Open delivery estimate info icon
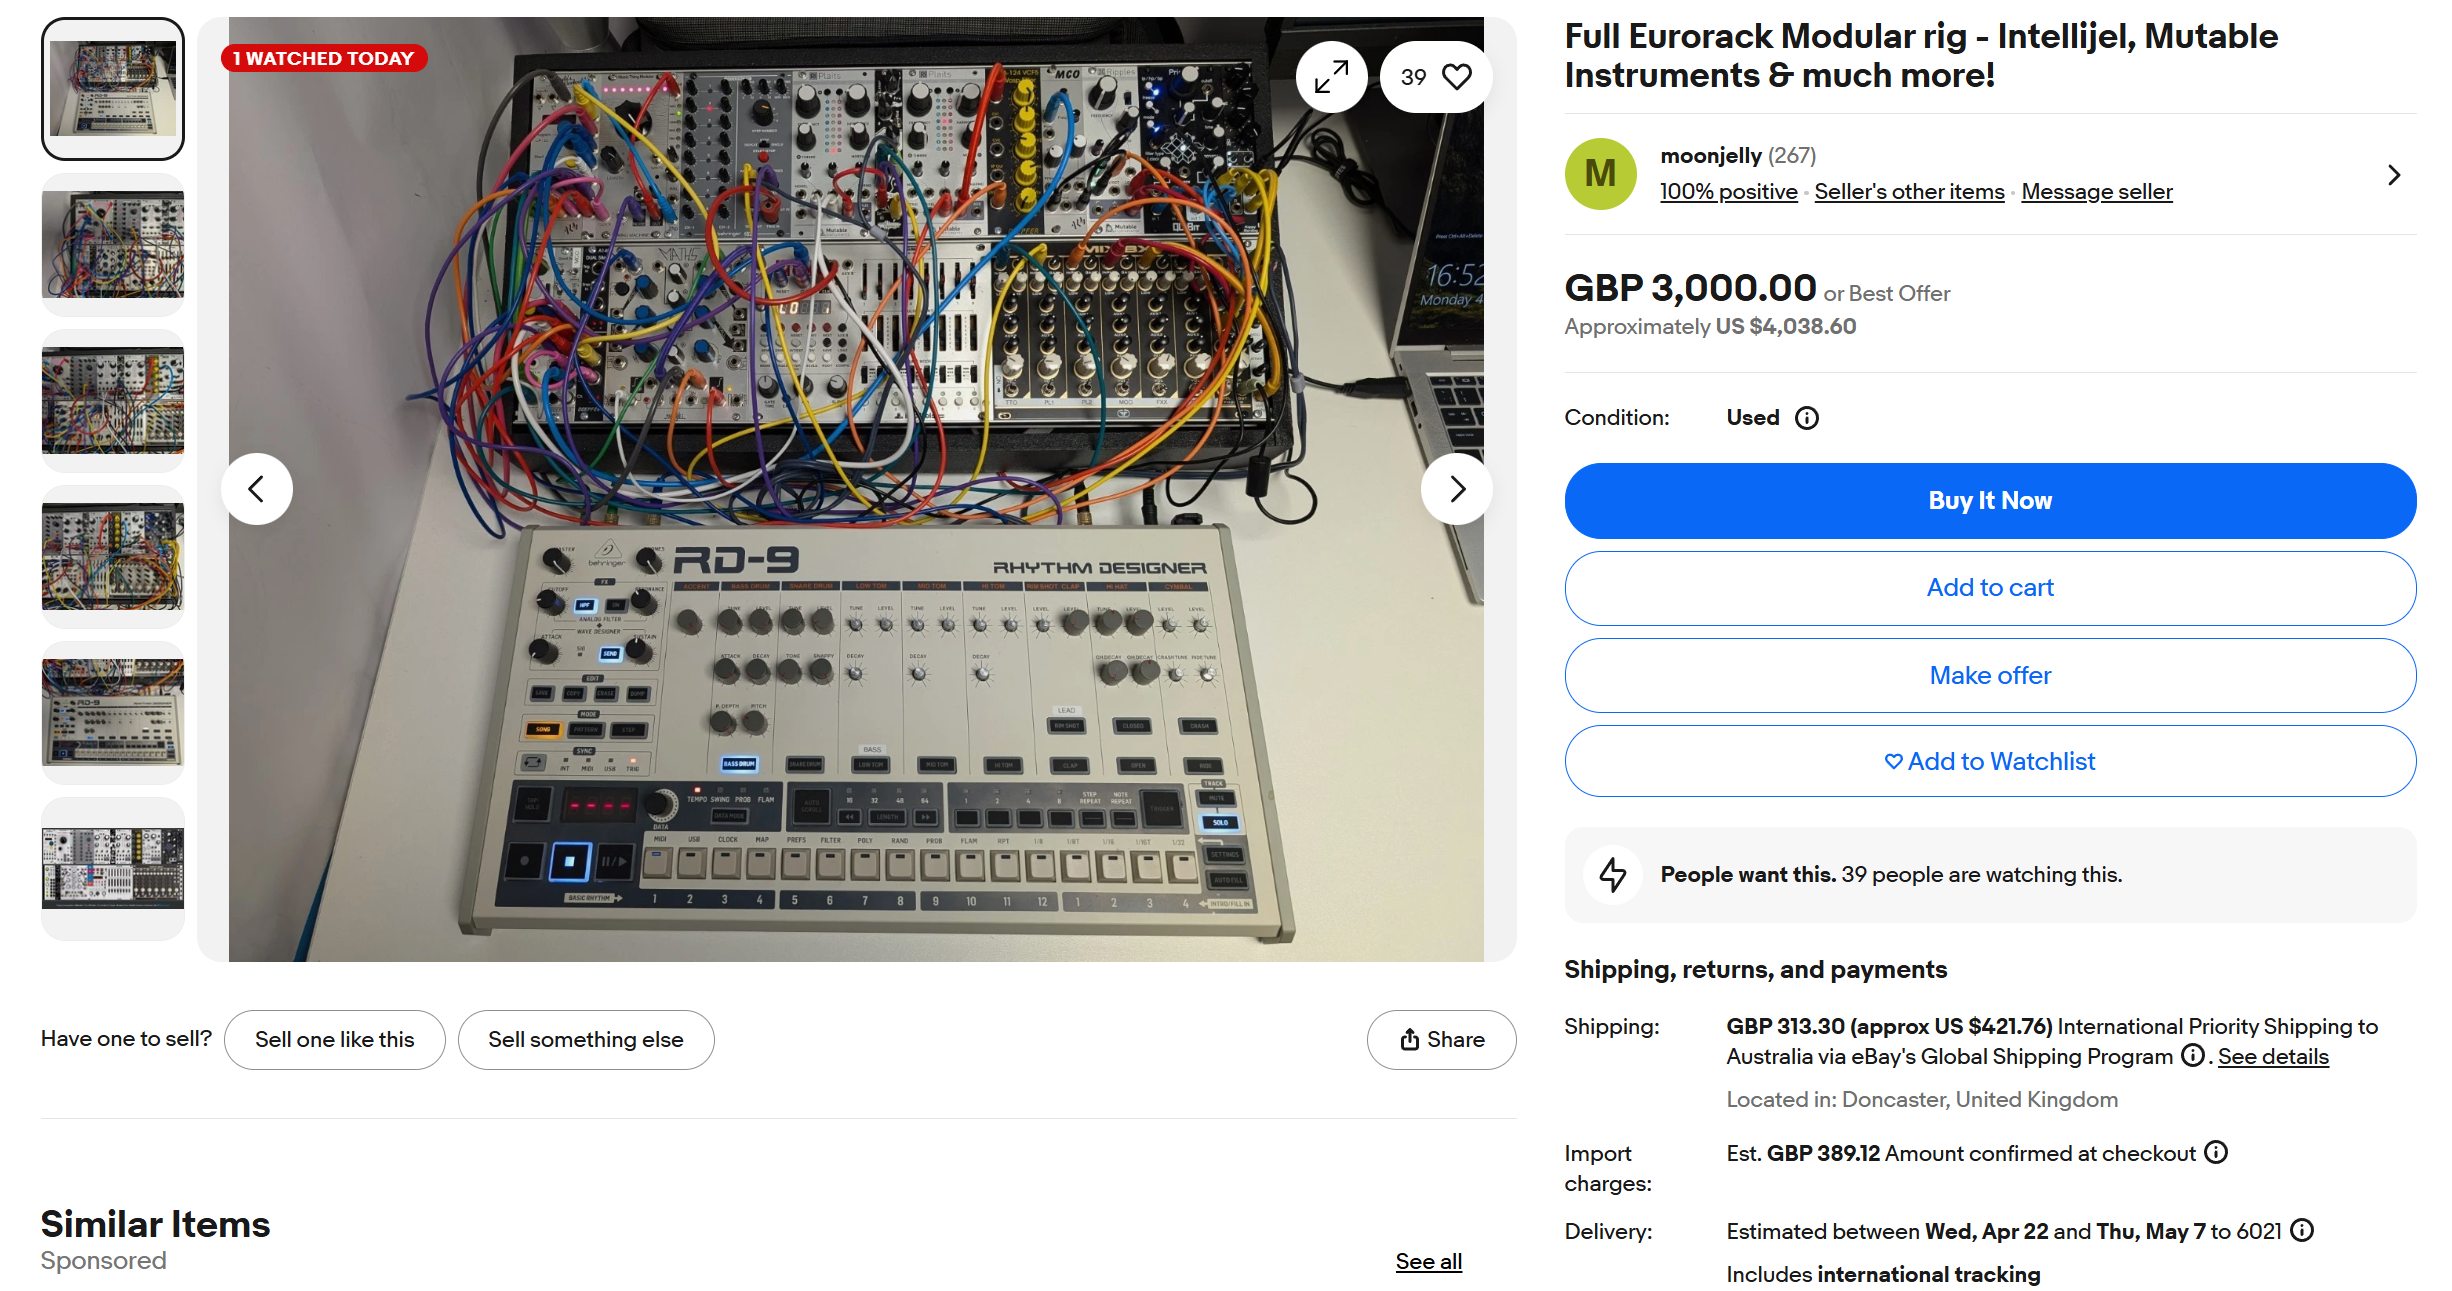 [2302, 1231]
